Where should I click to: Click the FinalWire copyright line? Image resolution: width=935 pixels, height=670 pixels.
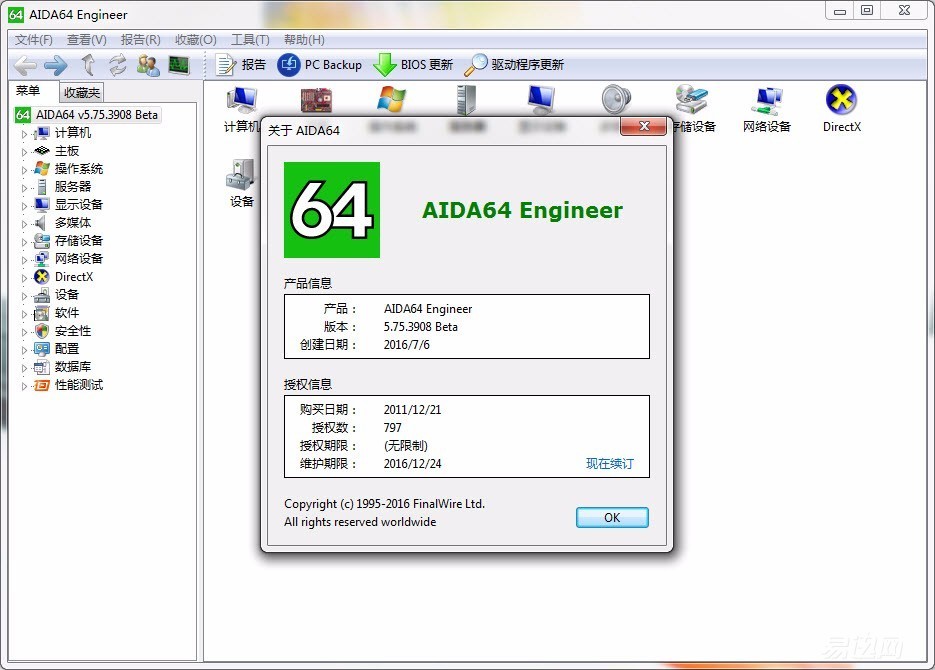pos(384,504)
